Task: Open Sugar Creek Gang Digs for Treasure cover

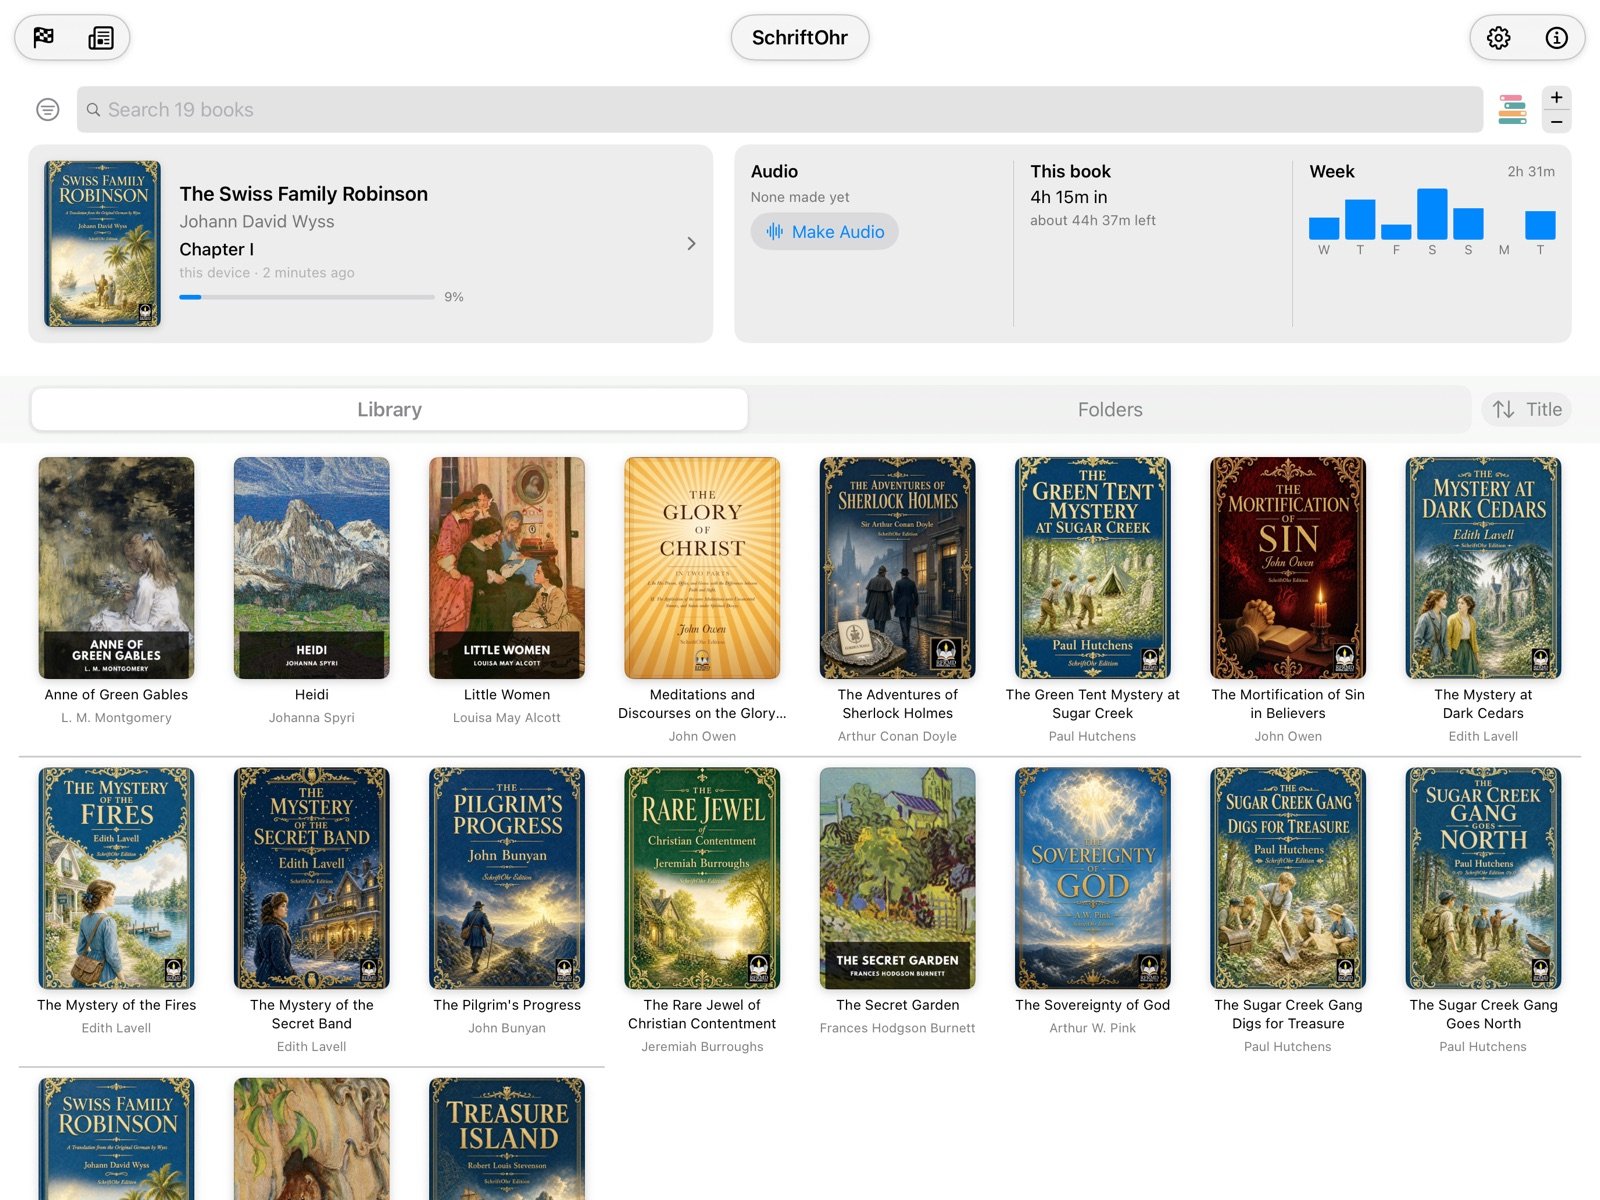Action: pyautogui.click(x=1288, y=878)
